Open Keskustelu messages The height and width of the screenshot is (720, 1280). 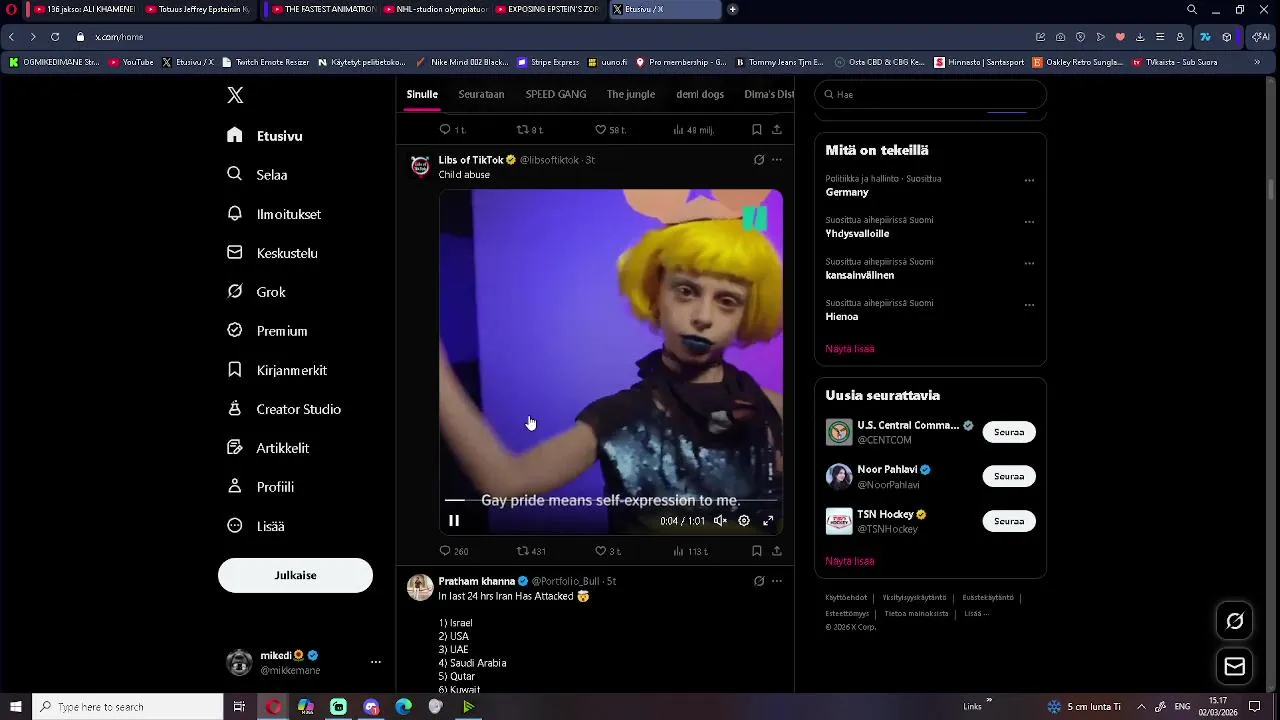tap(272, 253)
